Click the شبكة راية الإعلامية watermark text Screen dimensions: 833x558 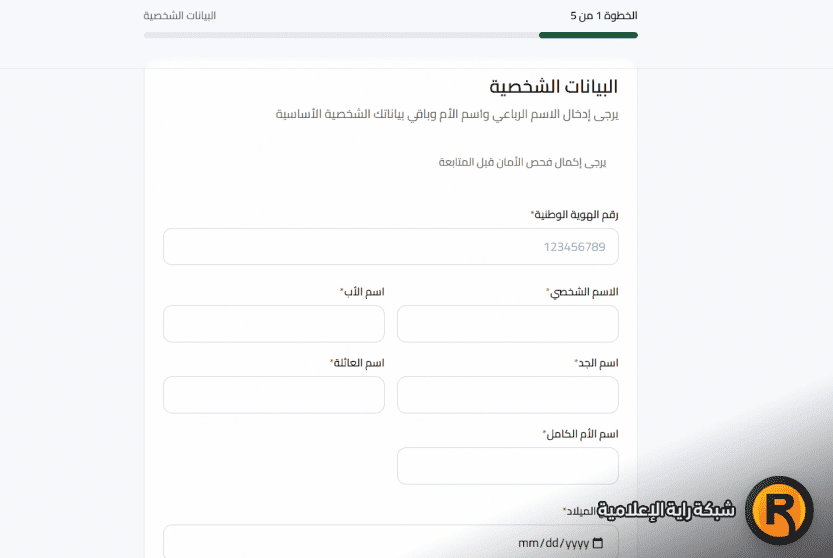(x=666, y=510)
